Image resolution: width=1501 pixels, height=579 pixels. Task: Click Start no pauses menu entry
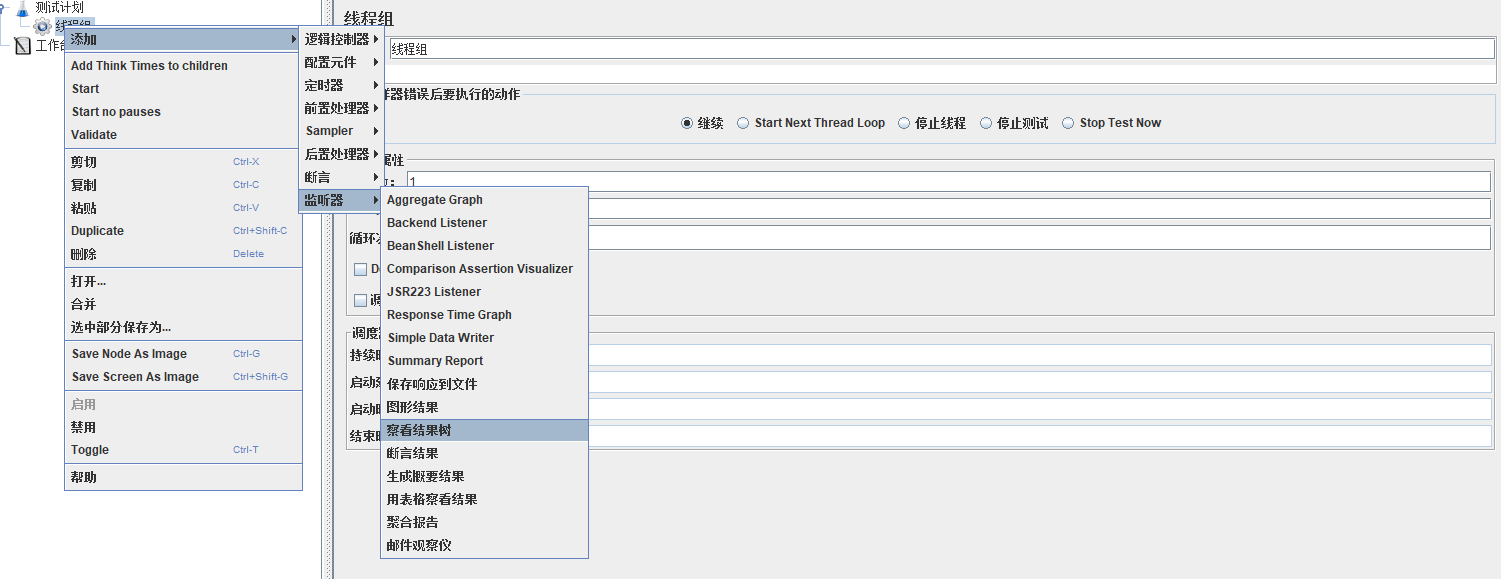pos(183,112)
